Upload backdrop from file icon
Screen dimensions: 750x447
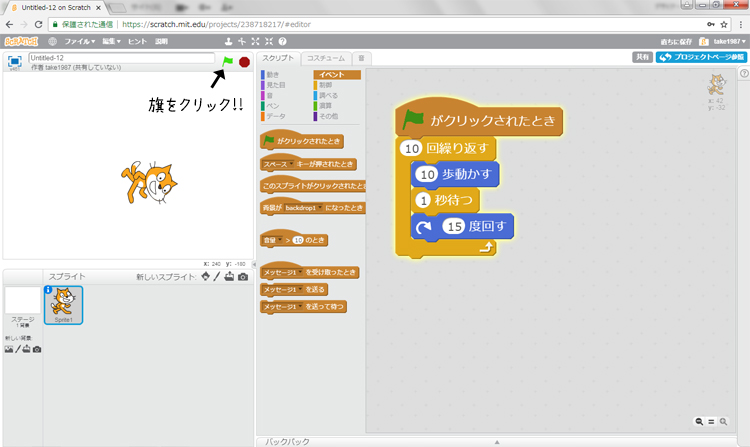click(26, 349)
